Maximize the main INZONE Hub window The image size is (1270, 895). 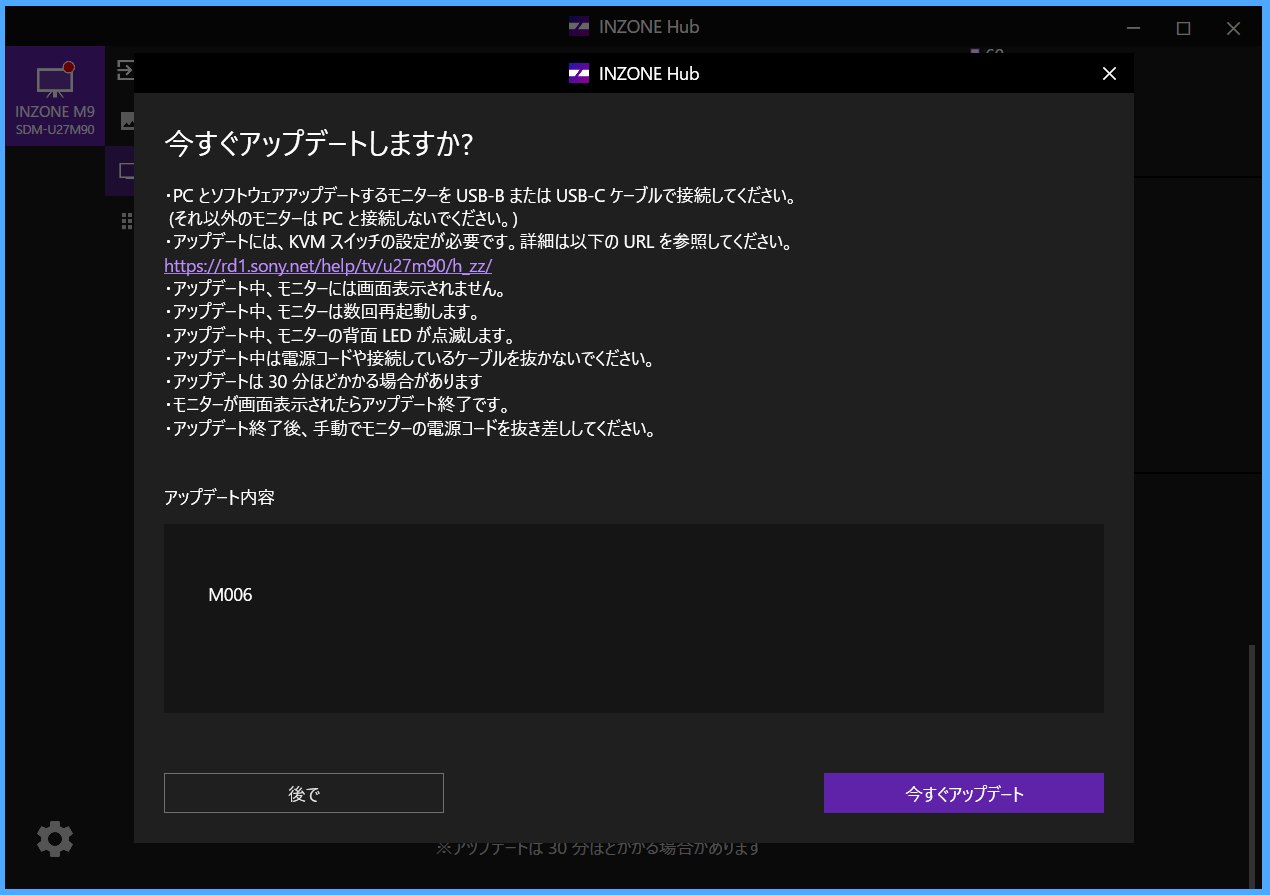(x=1183, y=28)
